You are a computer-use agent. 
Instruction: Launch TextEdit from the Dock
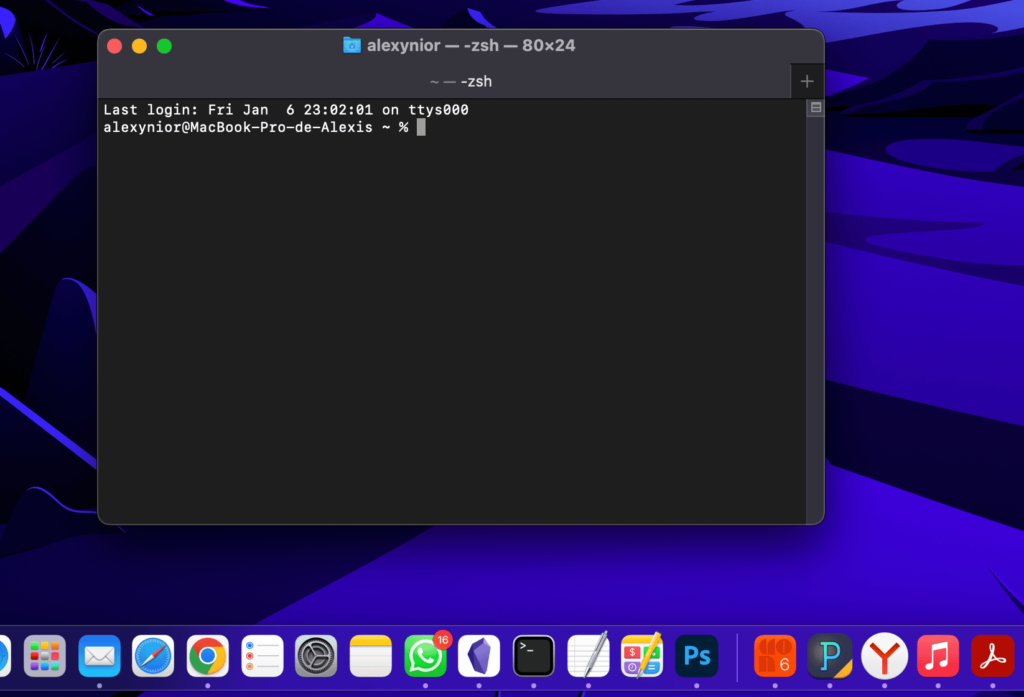point(588,657)
